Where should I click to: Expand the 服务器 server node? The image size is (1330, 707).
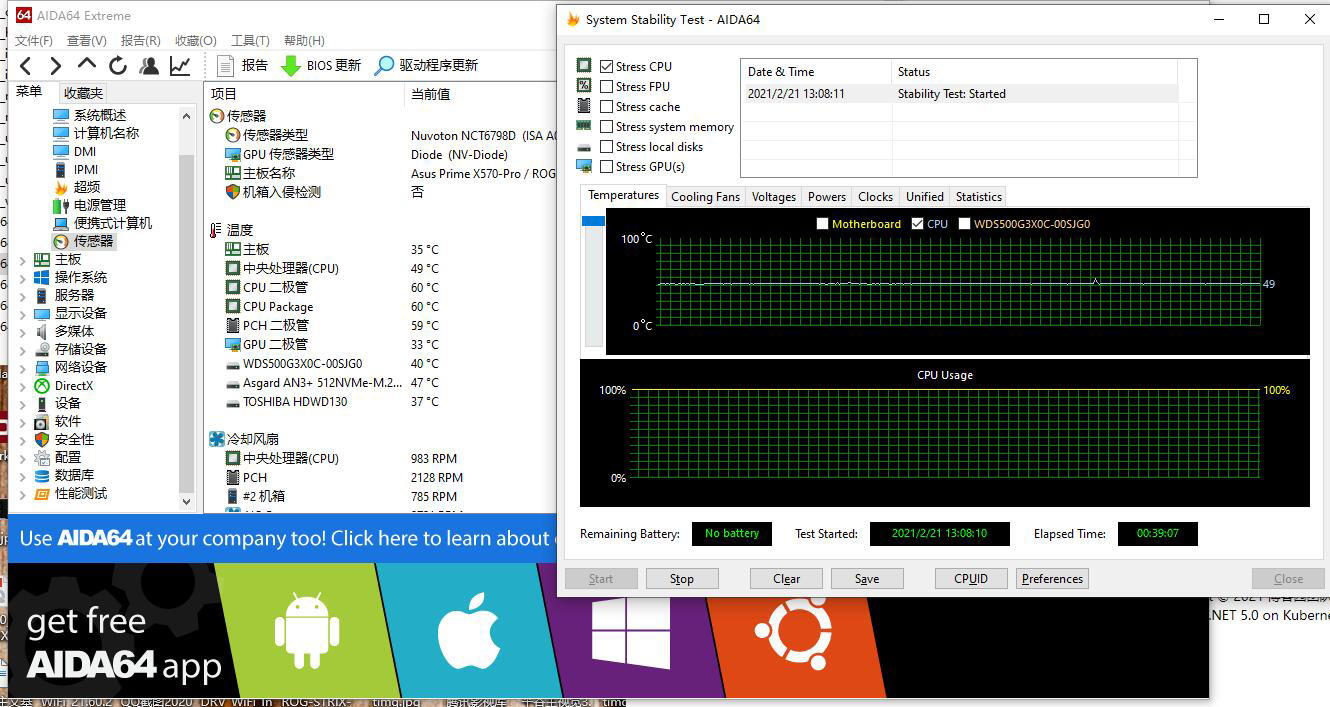[x=23, y=295]
